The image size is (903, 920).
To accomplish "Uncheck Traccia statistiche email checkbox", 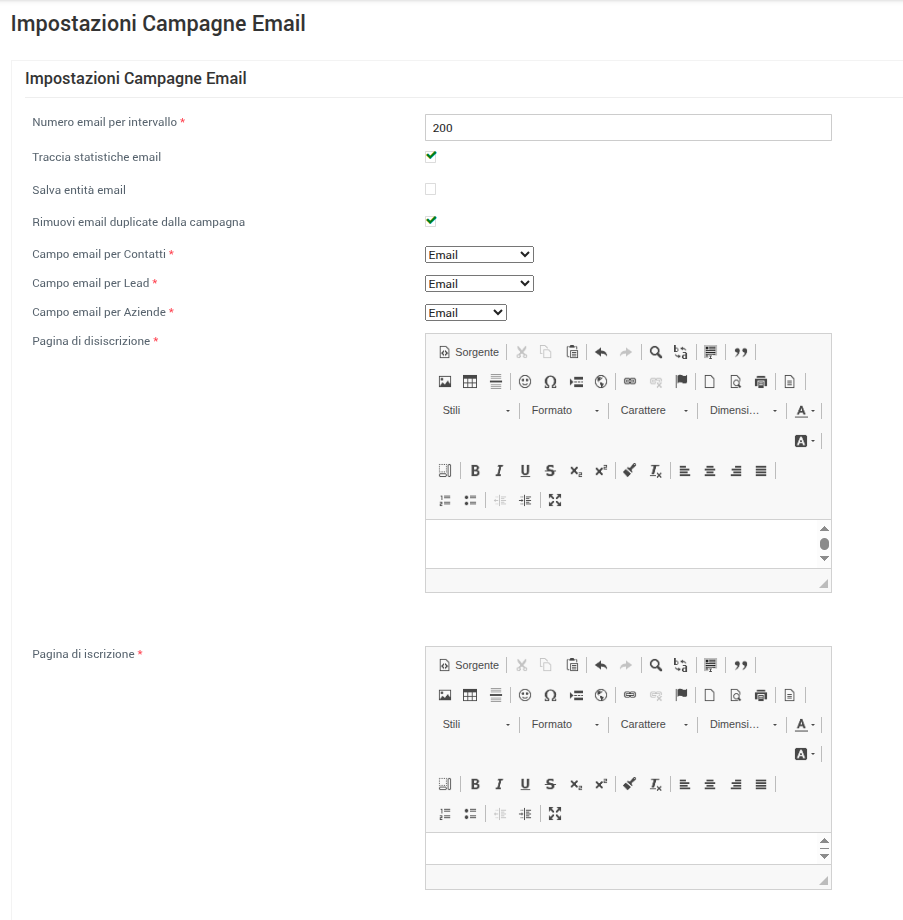I will (431, 156).
